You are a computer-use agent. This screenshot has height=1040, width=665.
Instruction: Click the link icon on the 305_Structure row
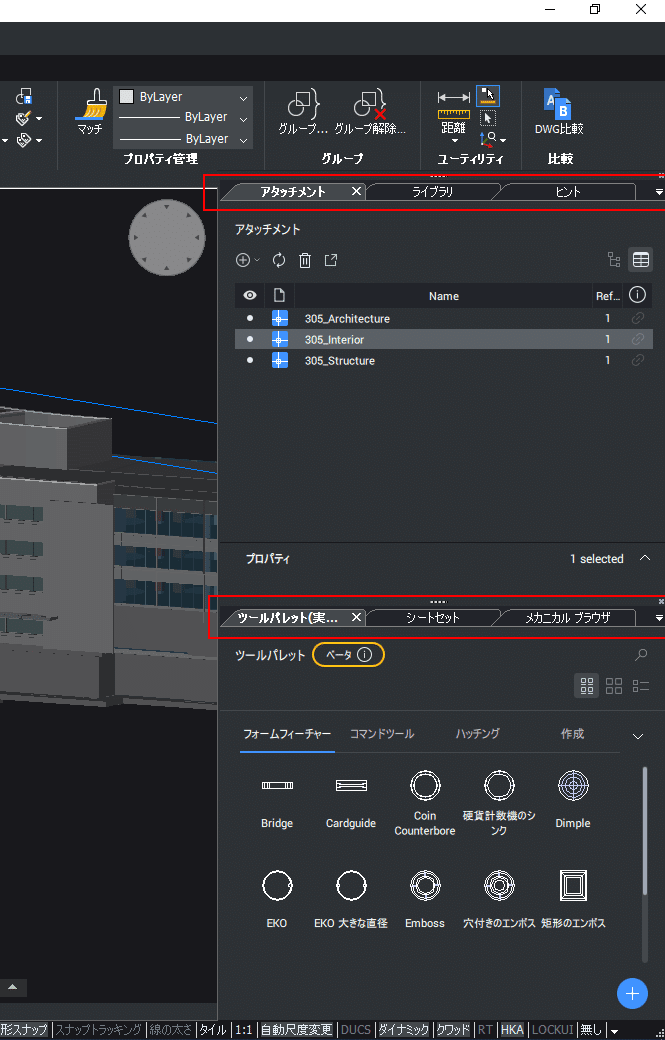coord(638,360)
